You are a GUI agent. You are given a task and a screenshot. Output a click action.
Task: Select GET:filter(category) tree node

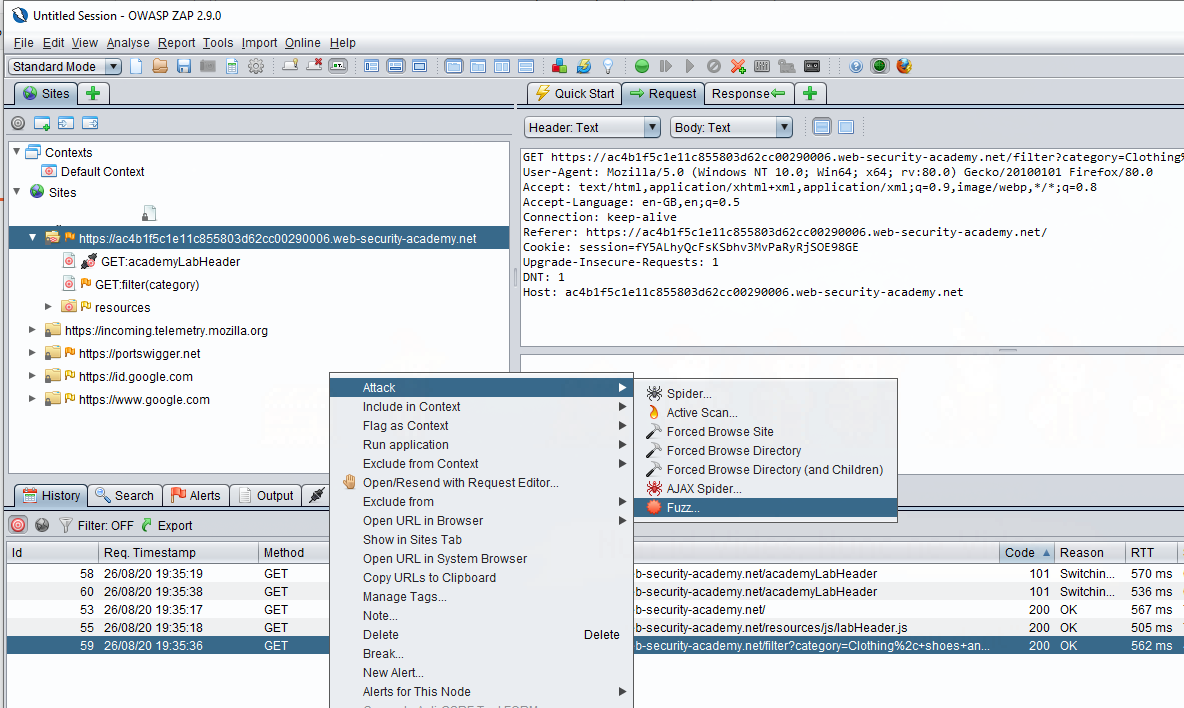coord(146,285)
